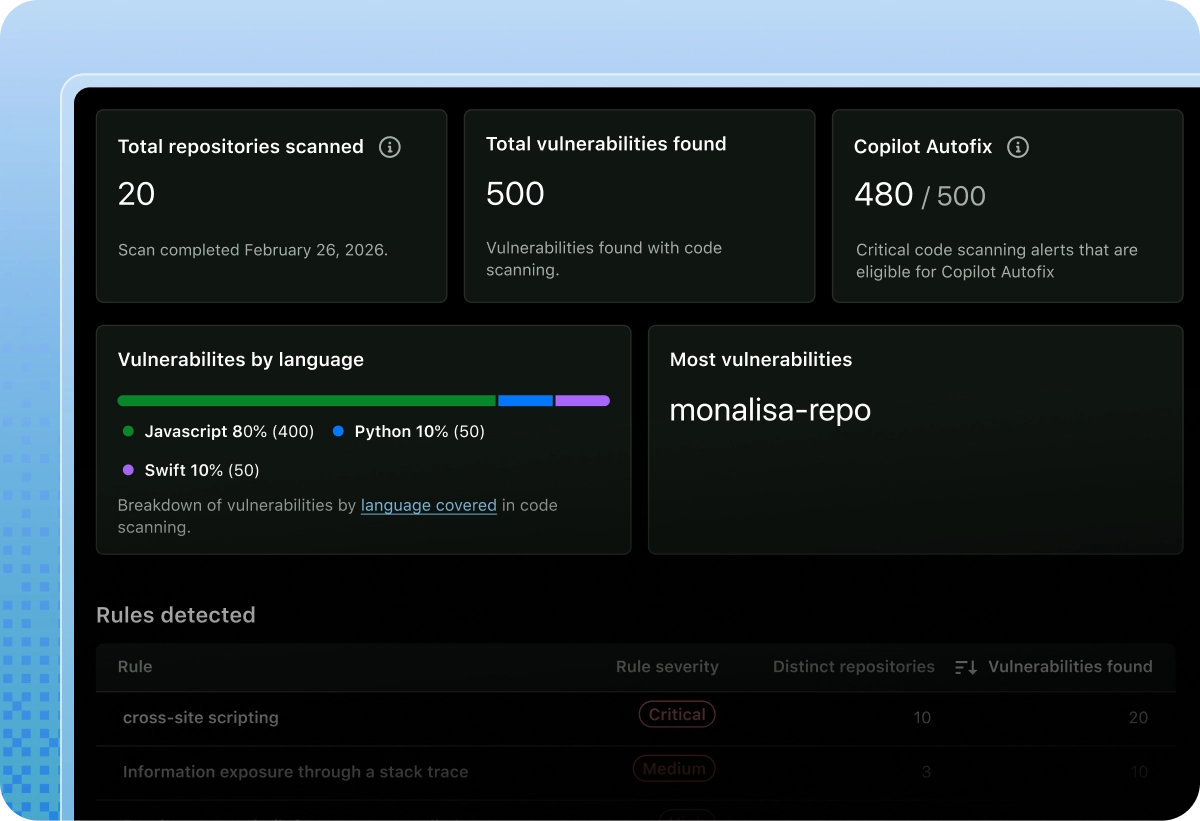Click Scan completed February 26, 2026 text
The height and width of the screenshot is (821, 1200).
tap(253, 250)
